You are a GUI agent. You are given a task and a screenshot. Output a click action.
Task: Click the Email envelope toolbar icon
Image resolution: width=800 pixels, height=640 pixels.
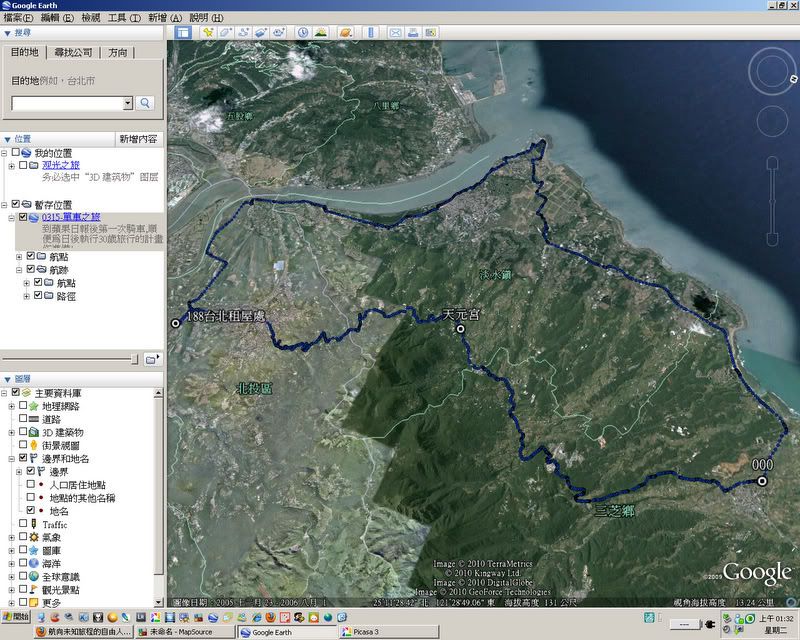point(395,32)
